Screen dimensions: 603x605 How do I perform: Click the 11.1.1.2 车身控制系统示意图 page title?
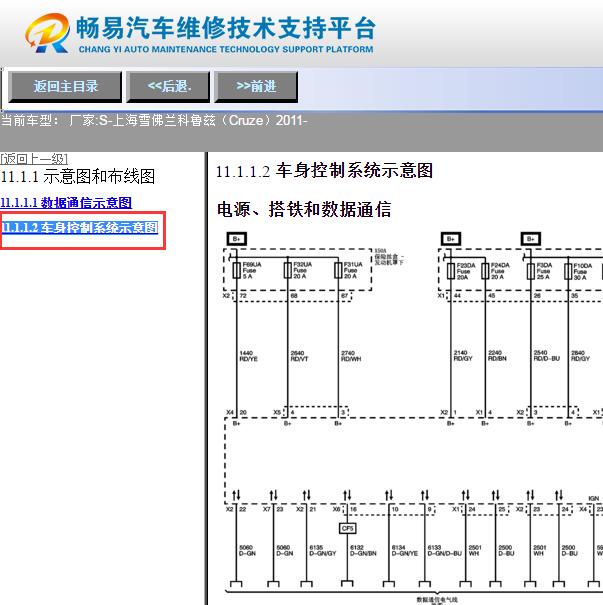point(324,171)
